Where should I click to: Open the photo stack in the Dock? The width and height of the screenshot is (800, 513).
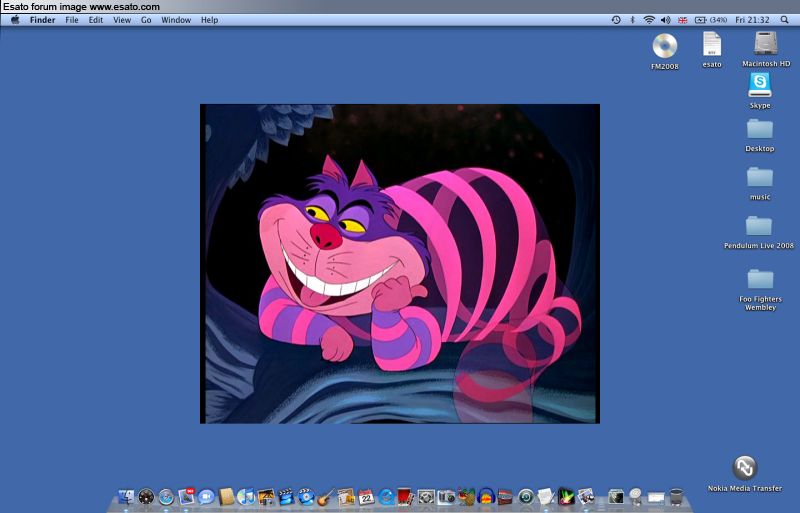tap(616, 497)
